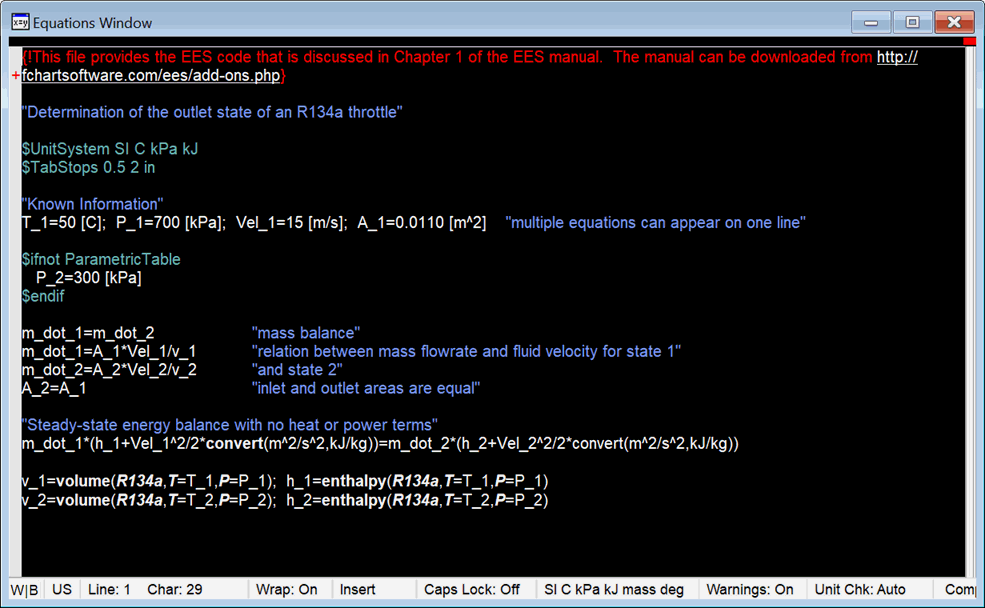Click the Line: 1 position indicator
The height and width of the screenshot is (608, 985).
pyautogui.click(x=109, y=590)
